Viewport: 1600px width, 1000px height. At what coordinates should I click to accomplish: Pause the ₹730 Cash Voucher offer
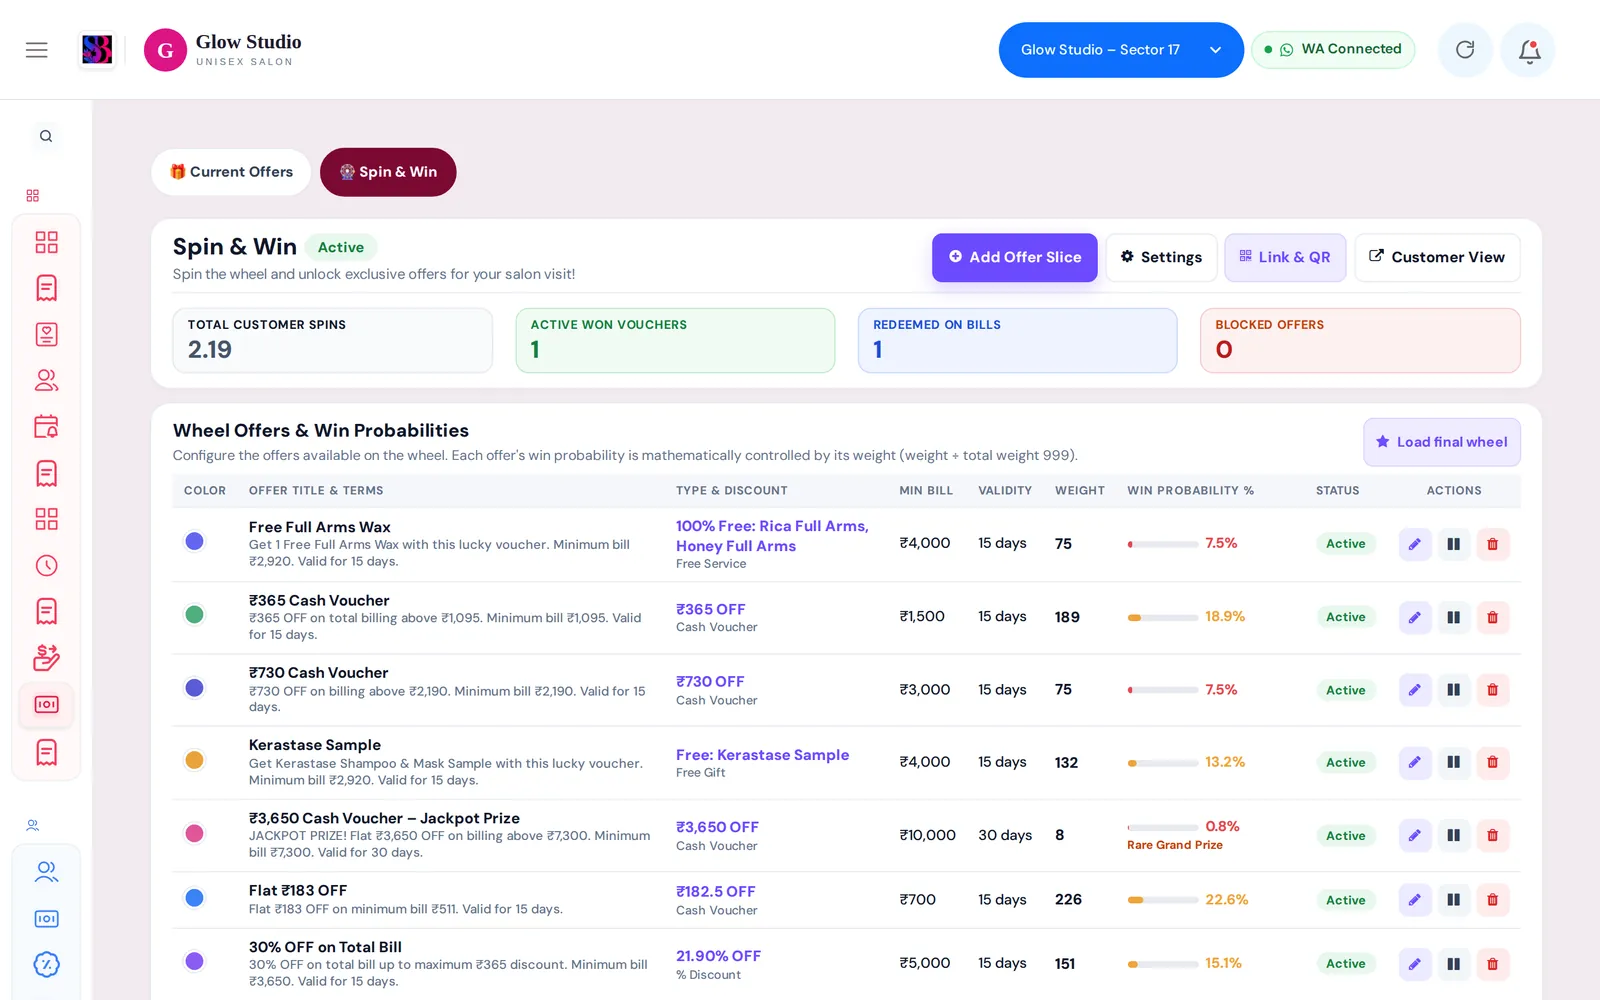point(1453,690)
